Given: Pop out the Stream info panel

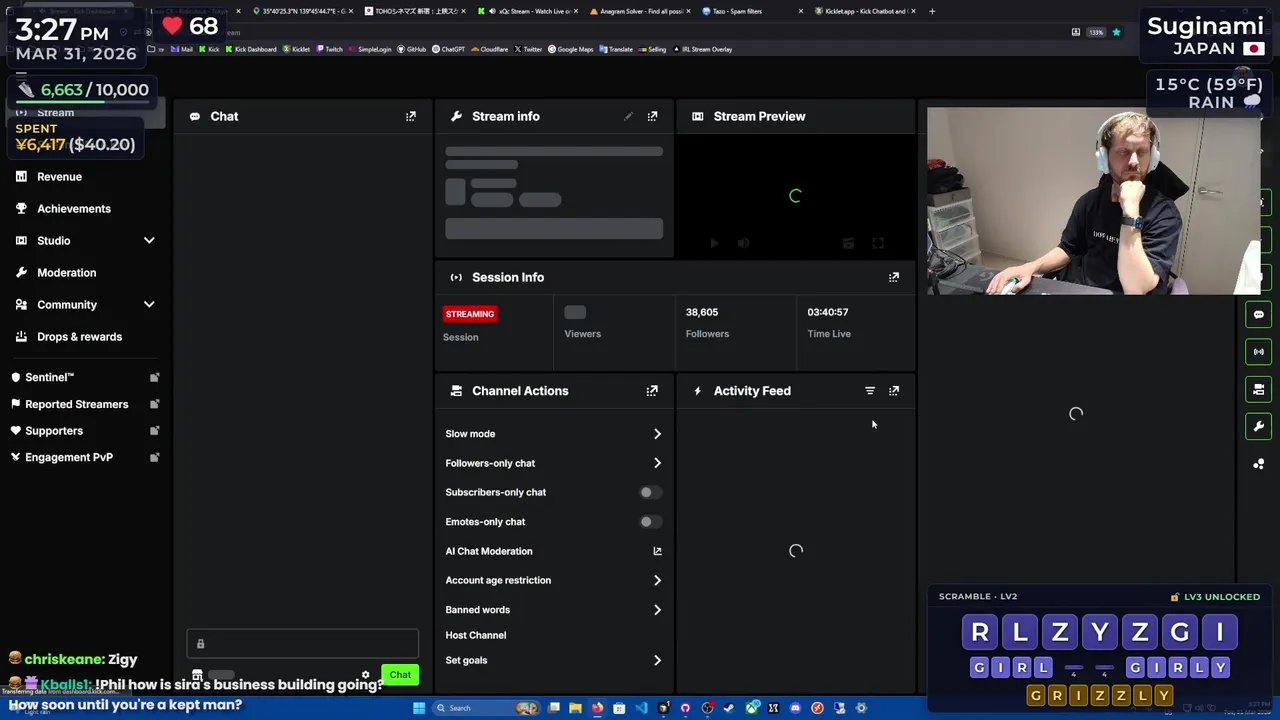Looking at the screenshot, I should click(652, 116).
